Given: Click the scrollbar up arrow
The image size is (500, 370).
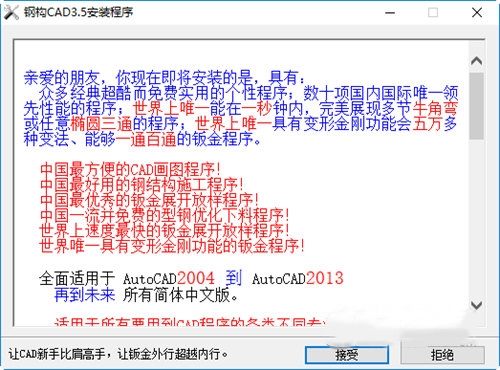Looking at the screenshot, I should pos(477,61).
